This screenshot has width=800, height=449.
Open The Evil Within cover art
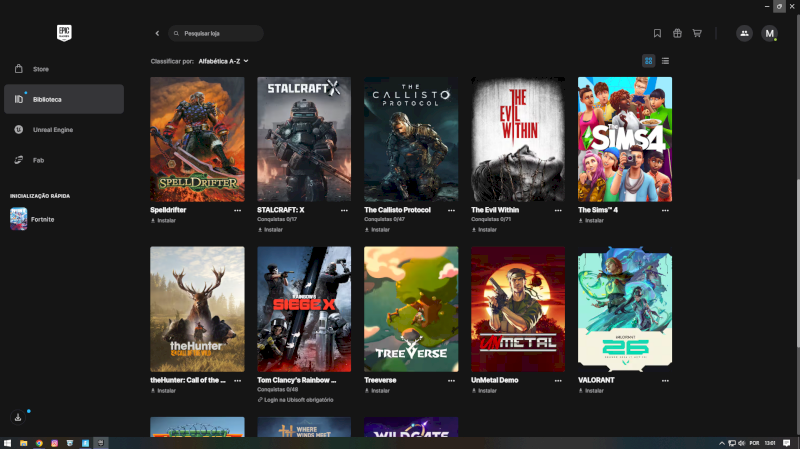[518, 139]
